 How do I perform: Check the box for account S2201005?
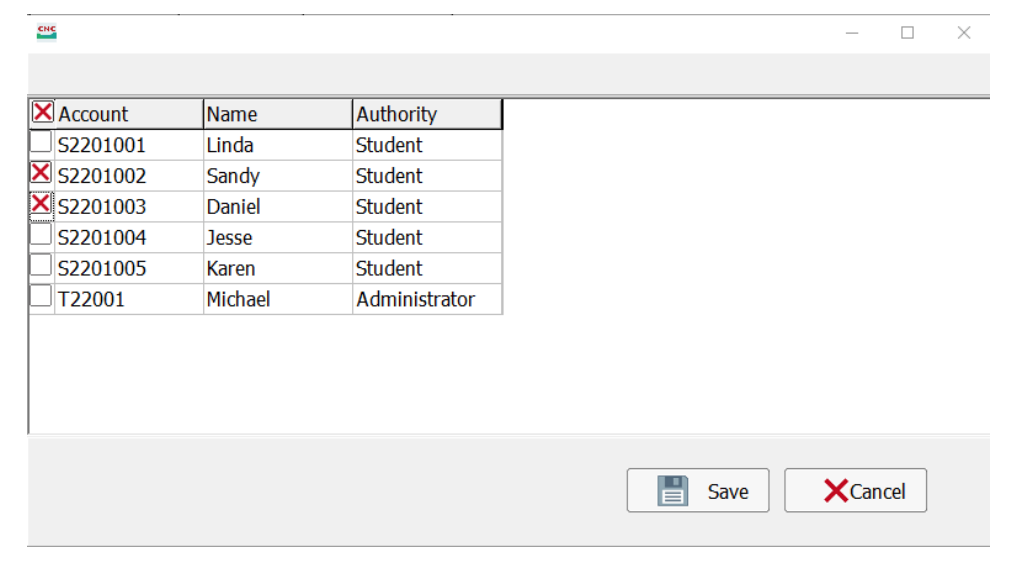point(41,265)
